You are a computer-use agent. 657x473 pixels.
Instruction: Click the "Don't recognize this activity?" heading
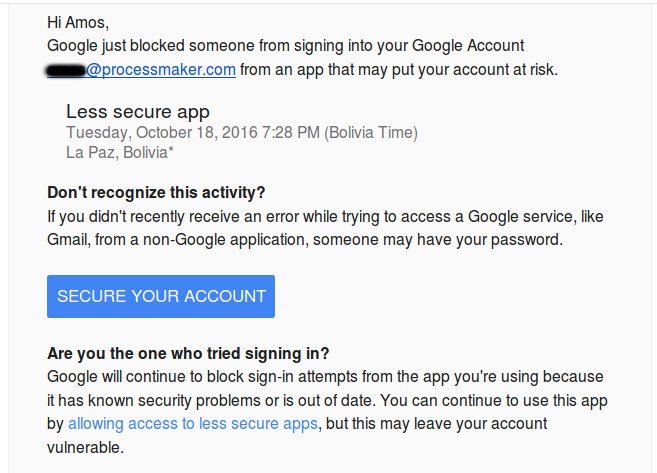tap(156, 192)
